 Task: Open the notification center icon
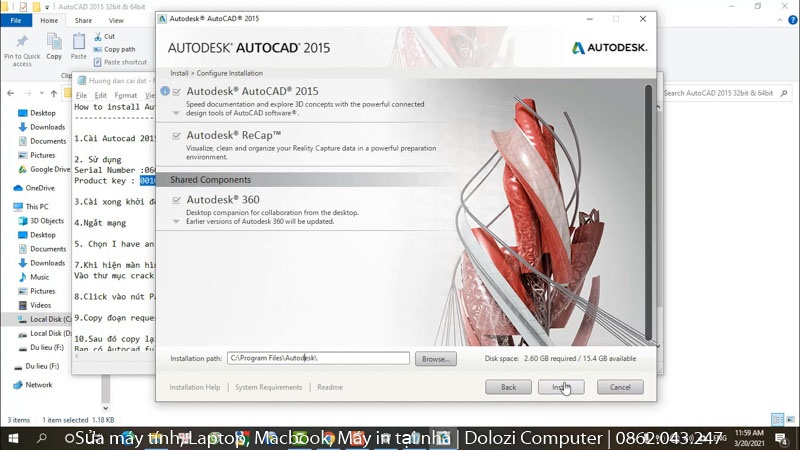tap(781, 438)
